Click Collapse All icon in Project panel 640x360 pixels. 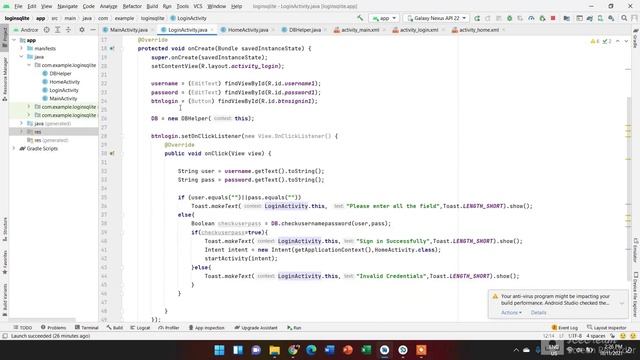(x=68, y=30)
